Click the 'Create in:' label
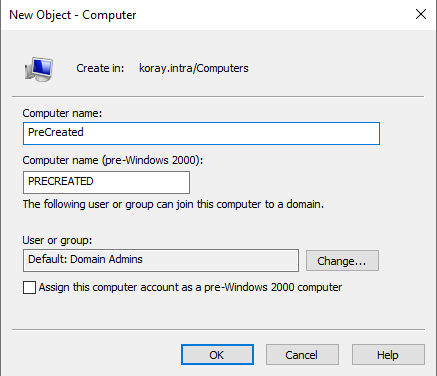Image resolution: width=437 pixels, height=376 pixels. click(100, 68)
